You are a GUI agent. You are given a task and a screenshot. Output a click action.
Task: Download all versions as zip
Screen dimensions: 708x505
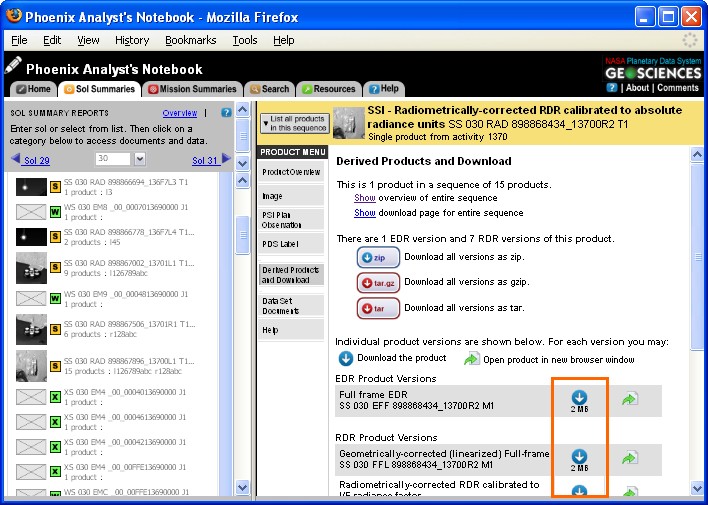378,257
